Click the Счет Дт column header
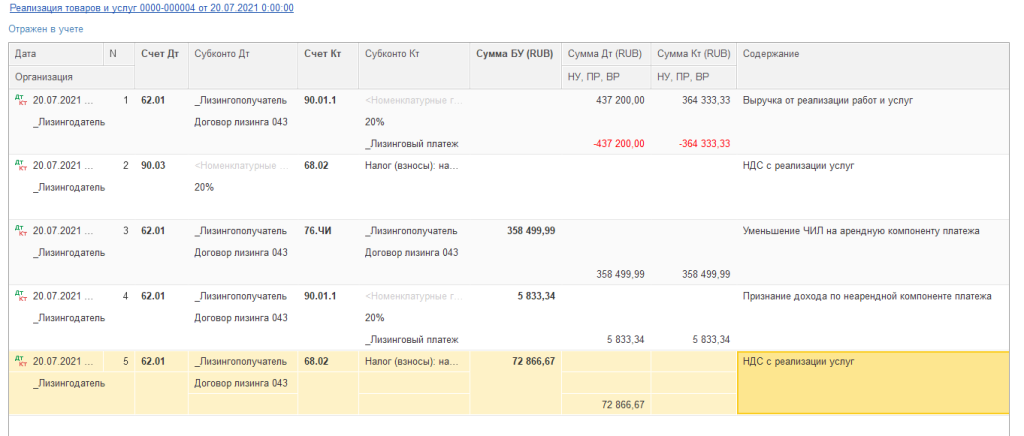This screenshot has width=1024, height=436. (x=159, y=53)
